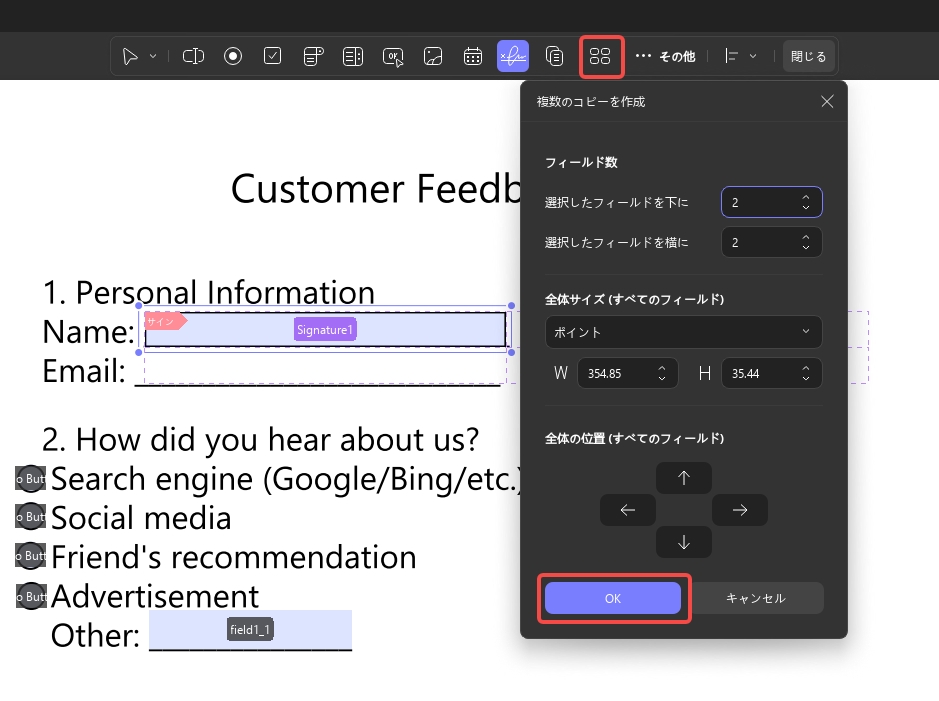Move all fields right with arrow

(740, 510)
